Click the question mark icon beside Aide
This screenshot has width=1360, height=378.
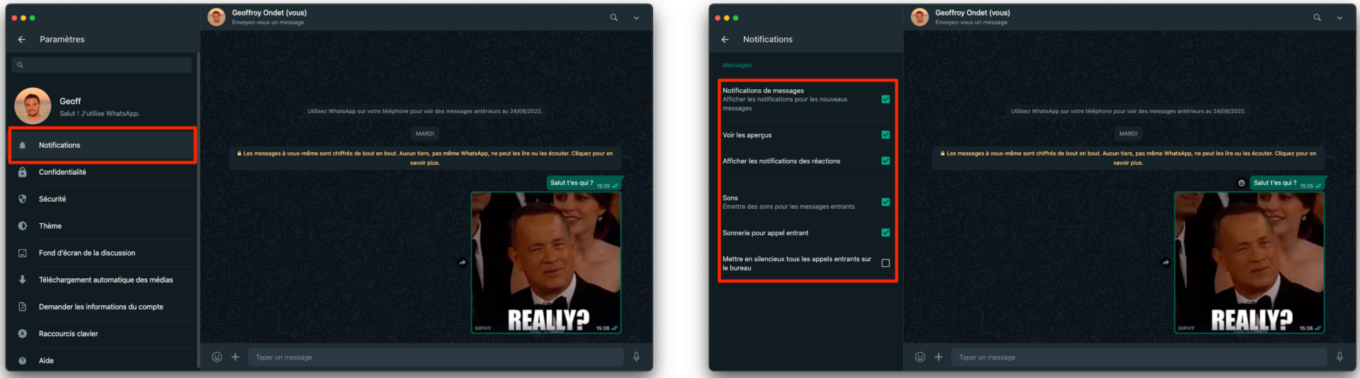[22, 361]
